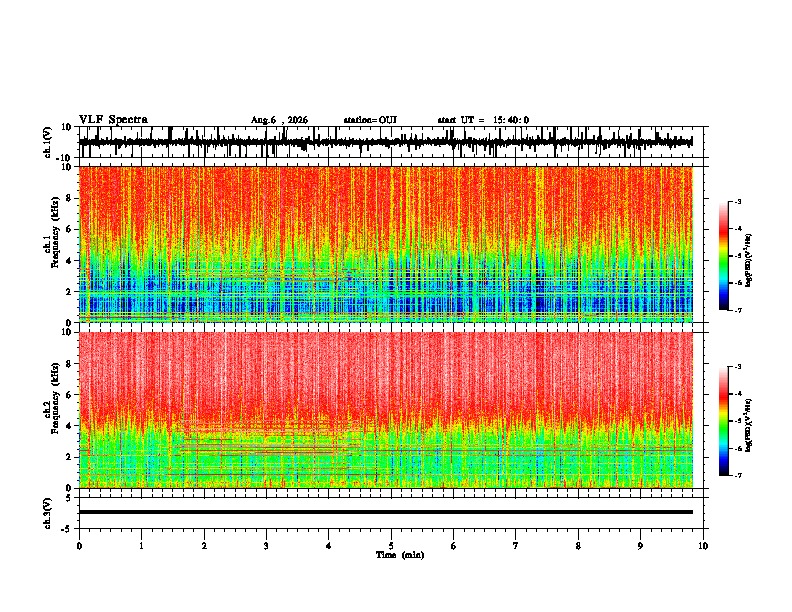
Task: Click the "8" kHz tick on ch.2 spectrogram
Action: tap(69, 364)
